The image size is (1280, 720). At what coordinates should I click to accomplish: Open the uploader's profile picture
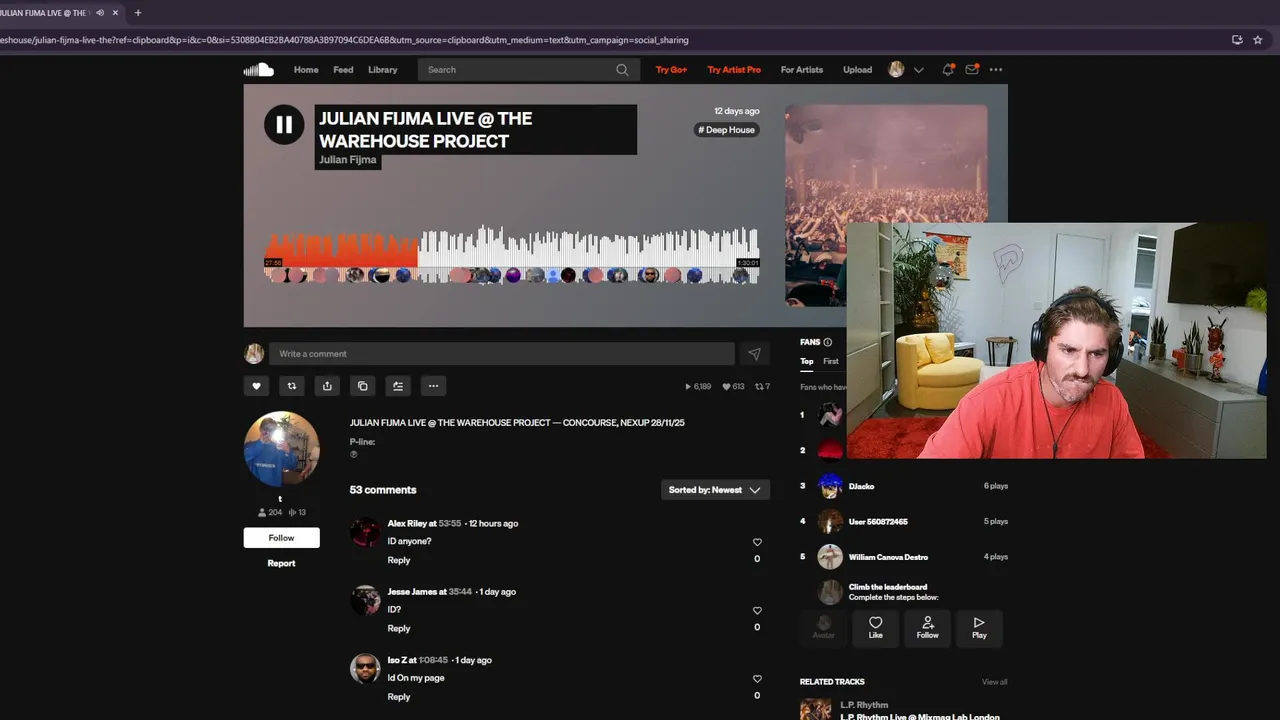pyautogui.click(x=282, y=449)
